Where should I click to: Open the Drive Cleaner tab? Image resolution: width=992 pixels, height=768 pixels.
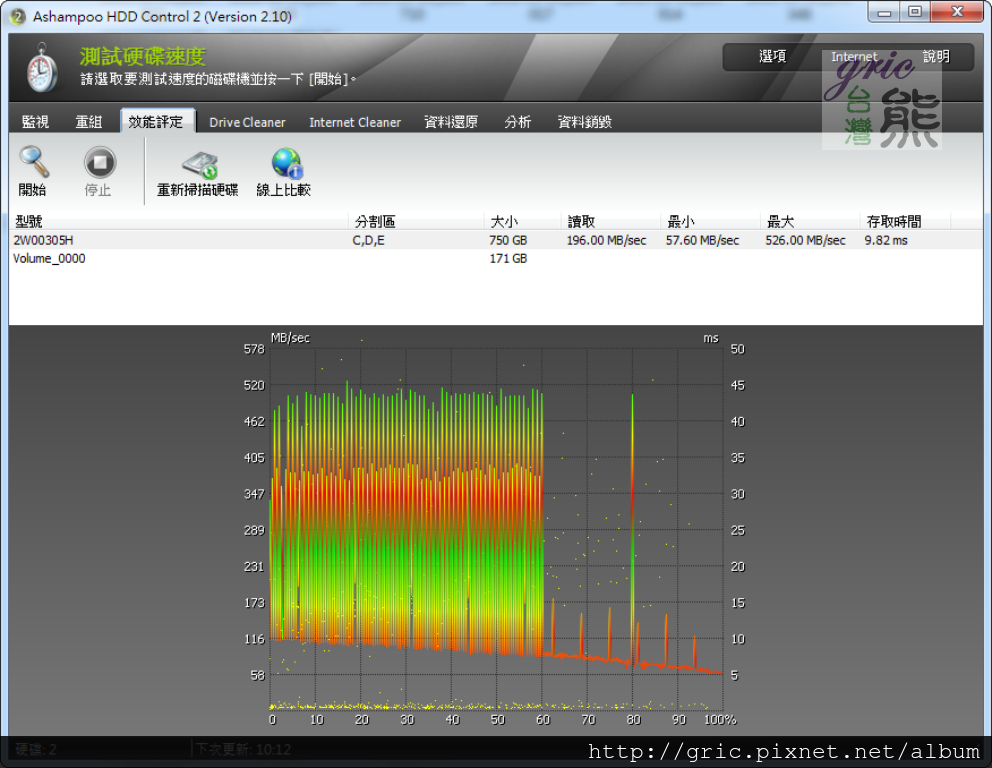click(247, 122)
